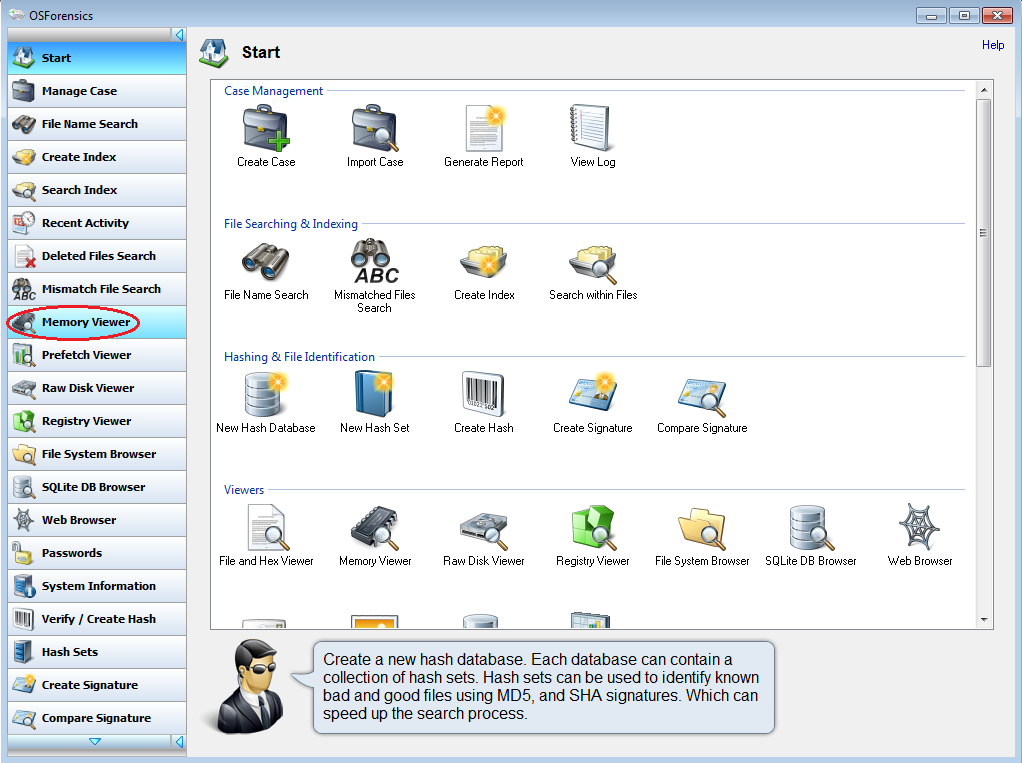Launch Mismatched Files Search icon

(375, 262)
